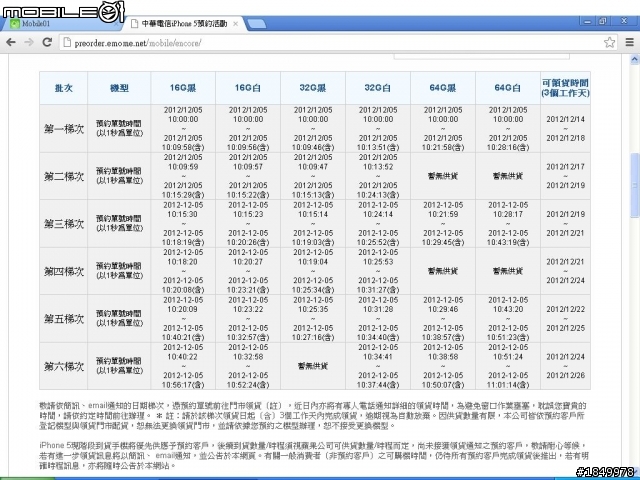The width and height of the screenshot is (640, 480).
Task: Click the 暫無供貨 cell under 64G黑 in 第二梯次
Action: [442, 176]
